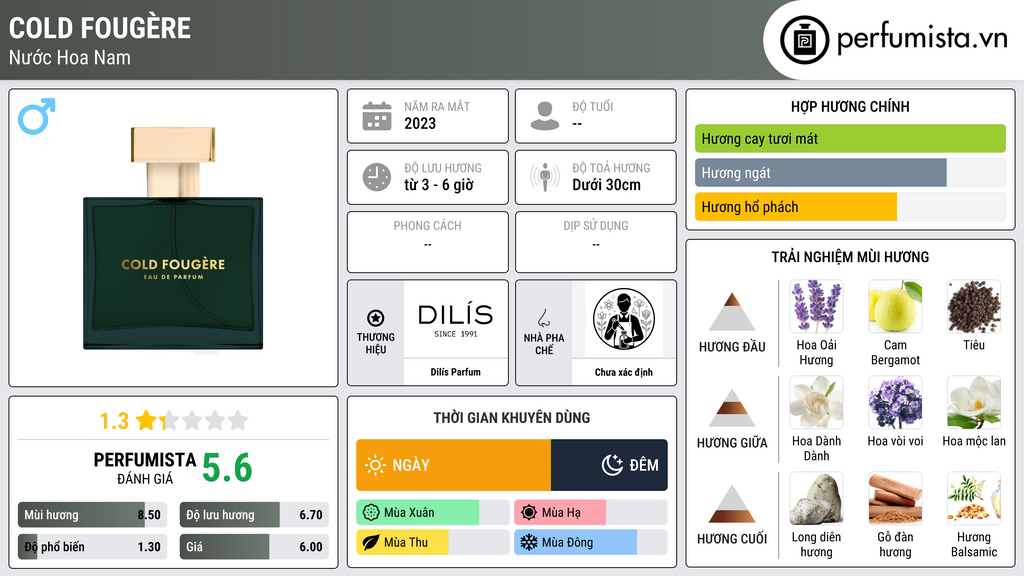1024x576 pixels.
Task: Click the Trải nghiệm mùi hương heading
Action: click(x=850, y=257)
